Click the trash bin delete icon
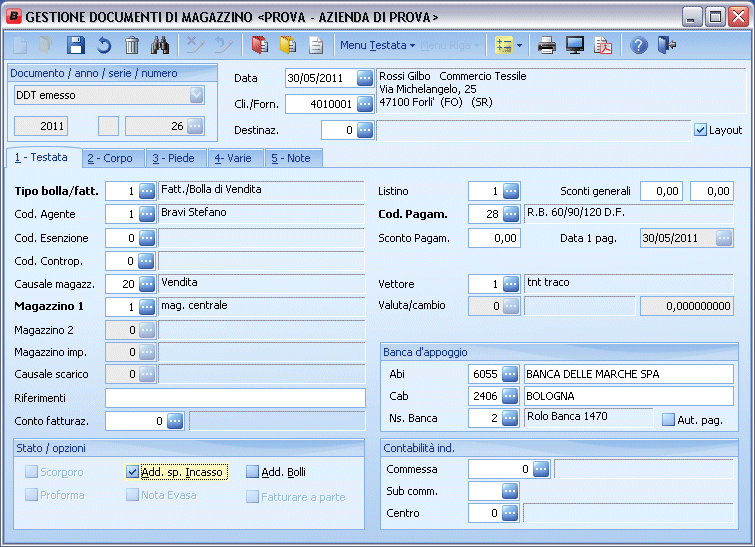 (x=132, y=45)
